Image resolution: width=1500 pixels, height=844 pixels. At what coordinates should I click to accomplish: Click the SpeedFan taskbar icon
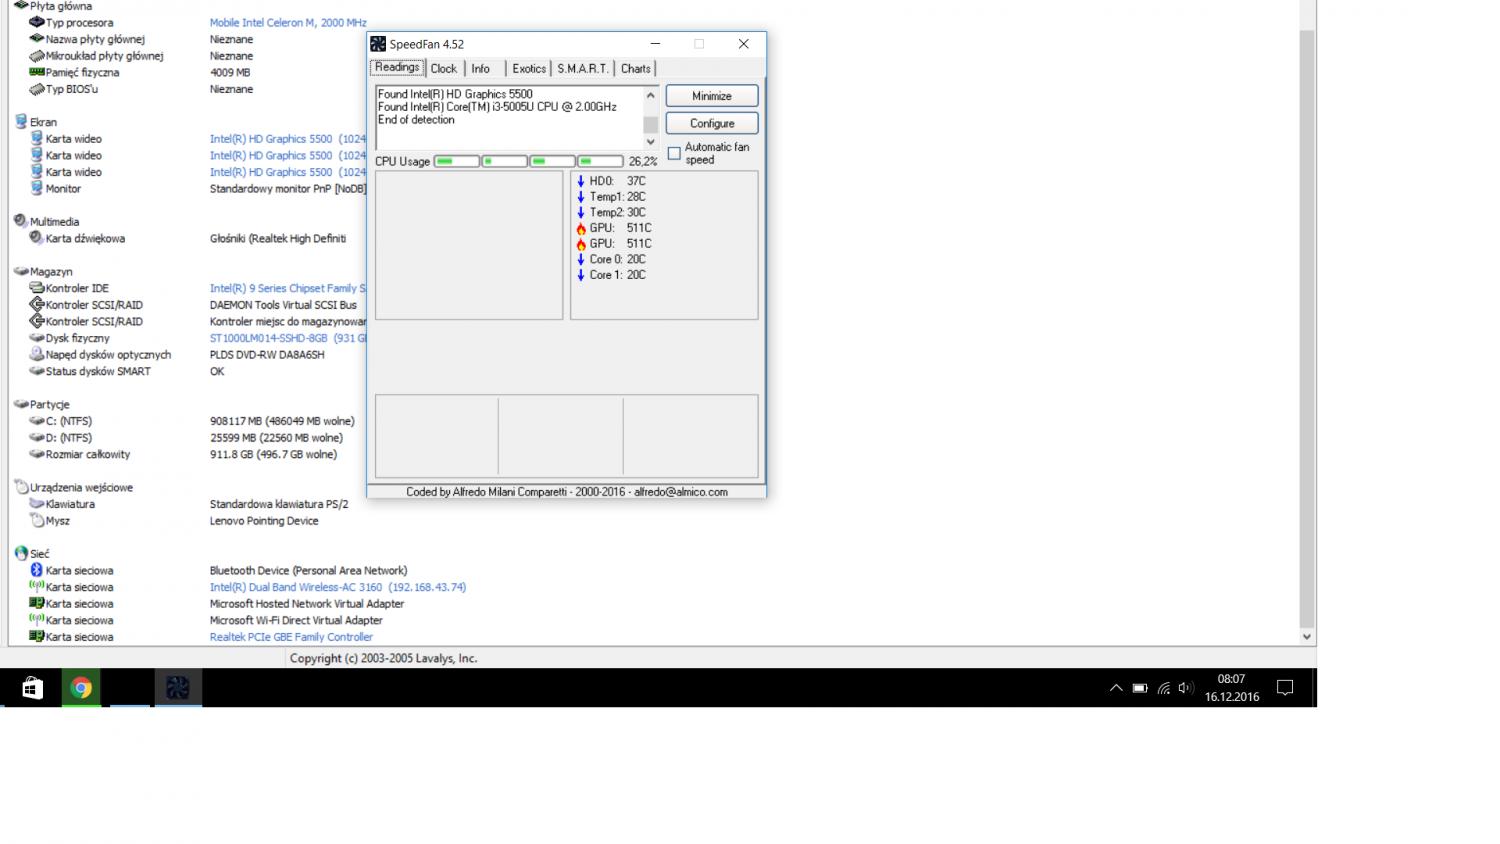pyautogui.click(x=178, y=688)
